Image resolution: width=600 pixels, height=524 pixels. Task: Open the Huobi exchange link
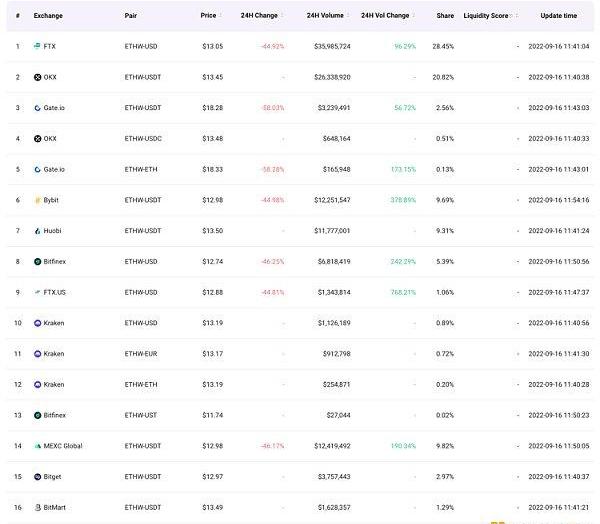(52, 231)
